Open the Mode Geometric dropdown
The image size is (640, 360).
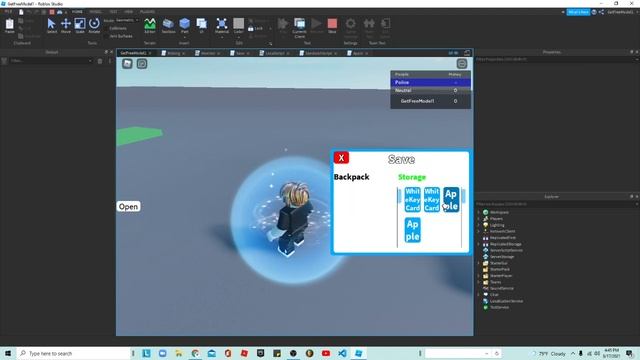click(127, 20)
